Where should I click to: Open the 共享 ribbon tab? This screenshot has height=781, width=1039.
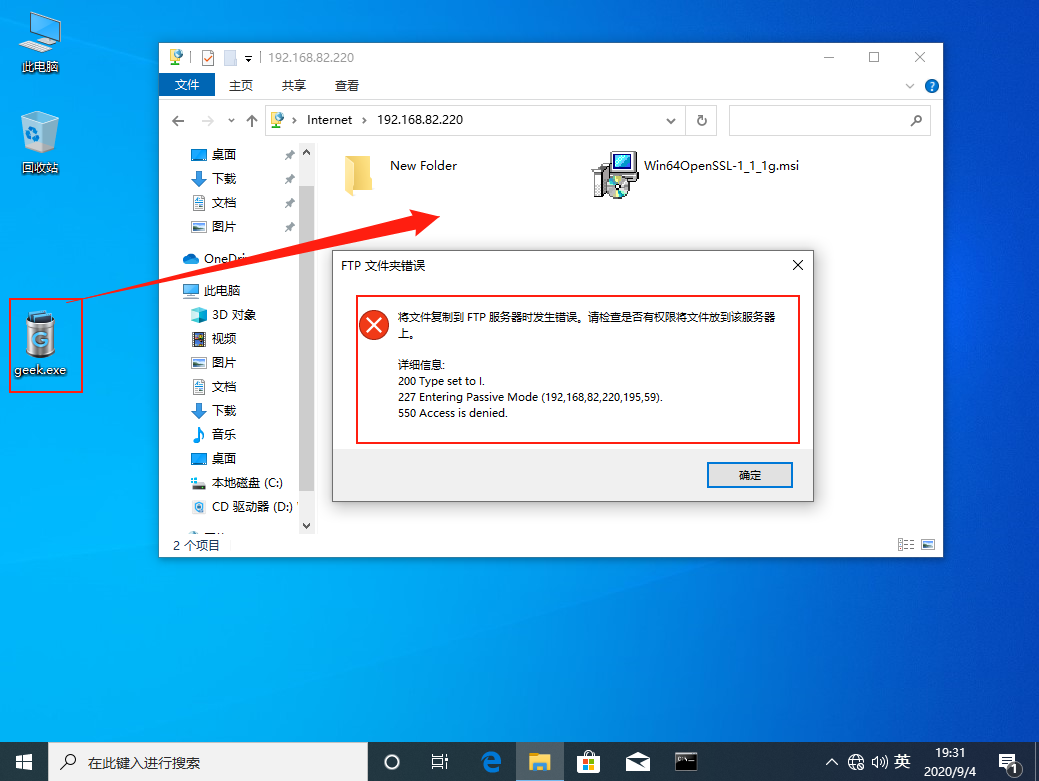[x=294, y=85]
